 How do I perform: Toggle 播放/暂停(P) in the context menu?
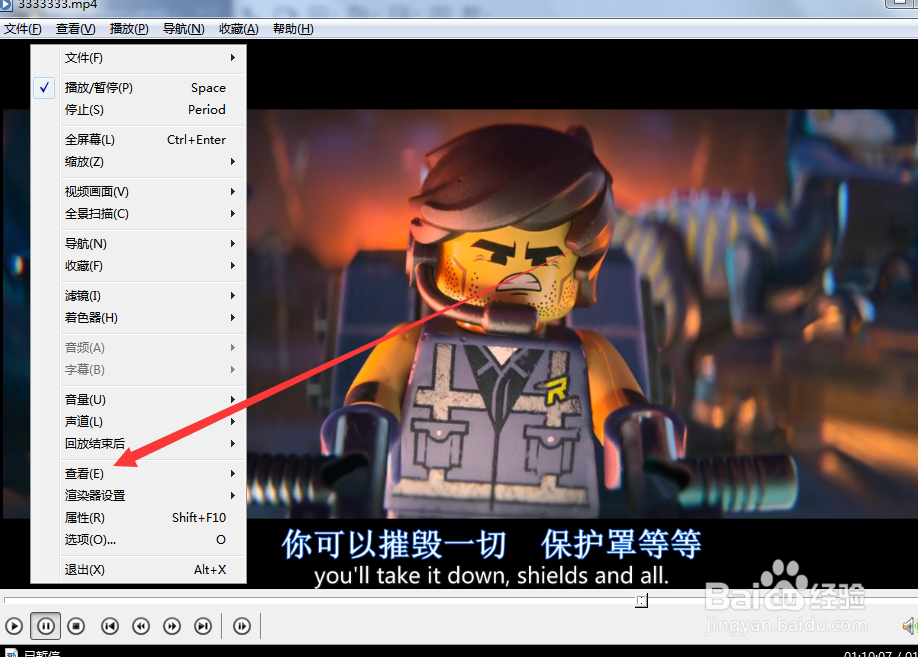(139, 88)
